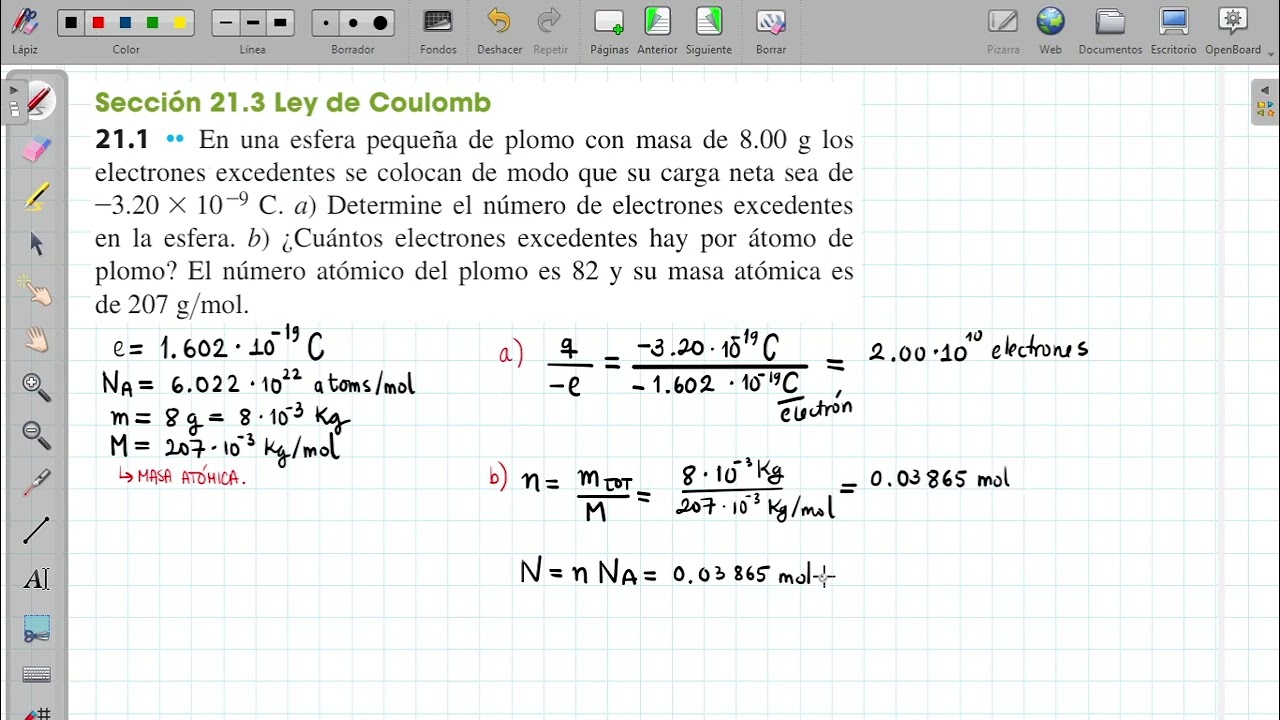The width and height of the screenshot is (1280, 720).
Task: Select the Scroll page hand tool
Action: [37, 339]
